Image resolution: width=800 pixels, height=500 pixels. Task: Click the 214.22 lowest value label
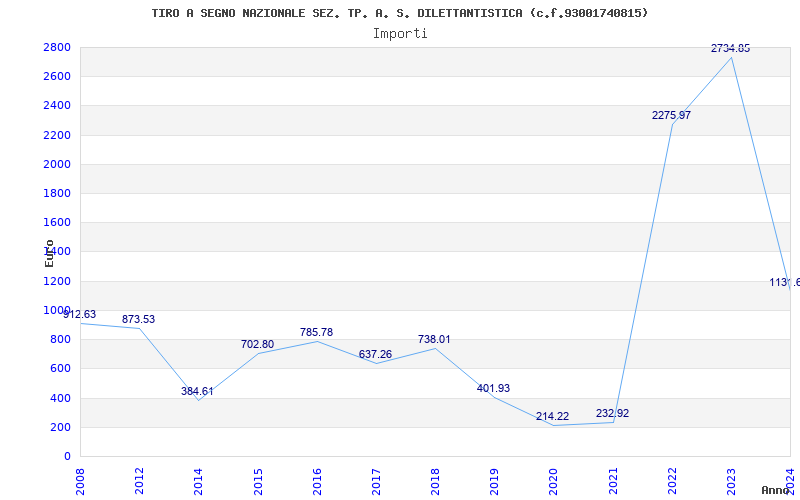(552, 416)
